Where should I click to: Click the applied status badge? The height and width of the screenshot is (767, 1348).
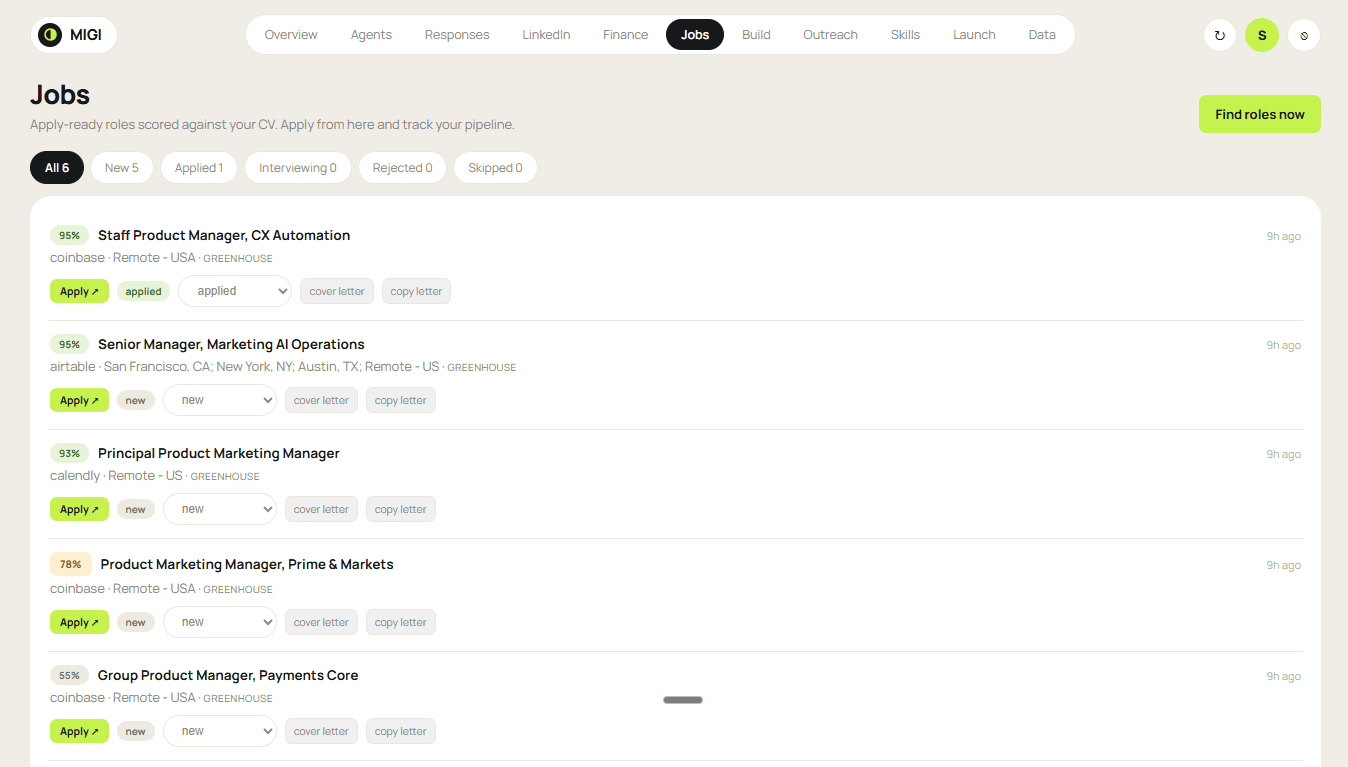click(143, 292)
